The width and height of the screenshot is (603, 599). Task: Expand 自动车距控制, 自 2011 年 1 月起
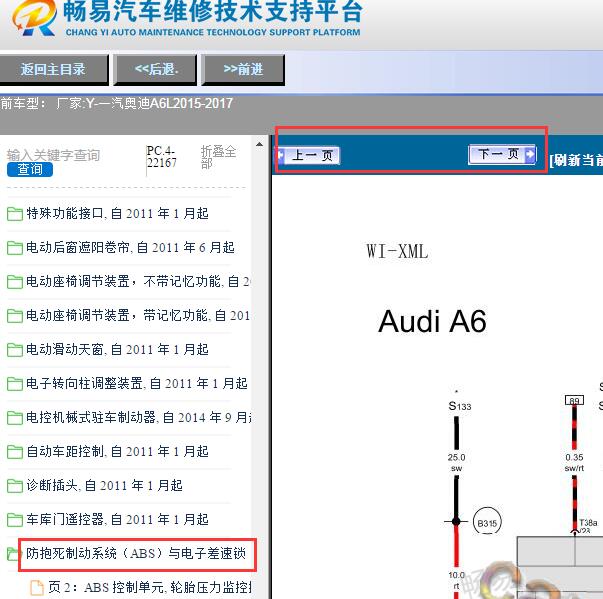(x=117, y=451)
